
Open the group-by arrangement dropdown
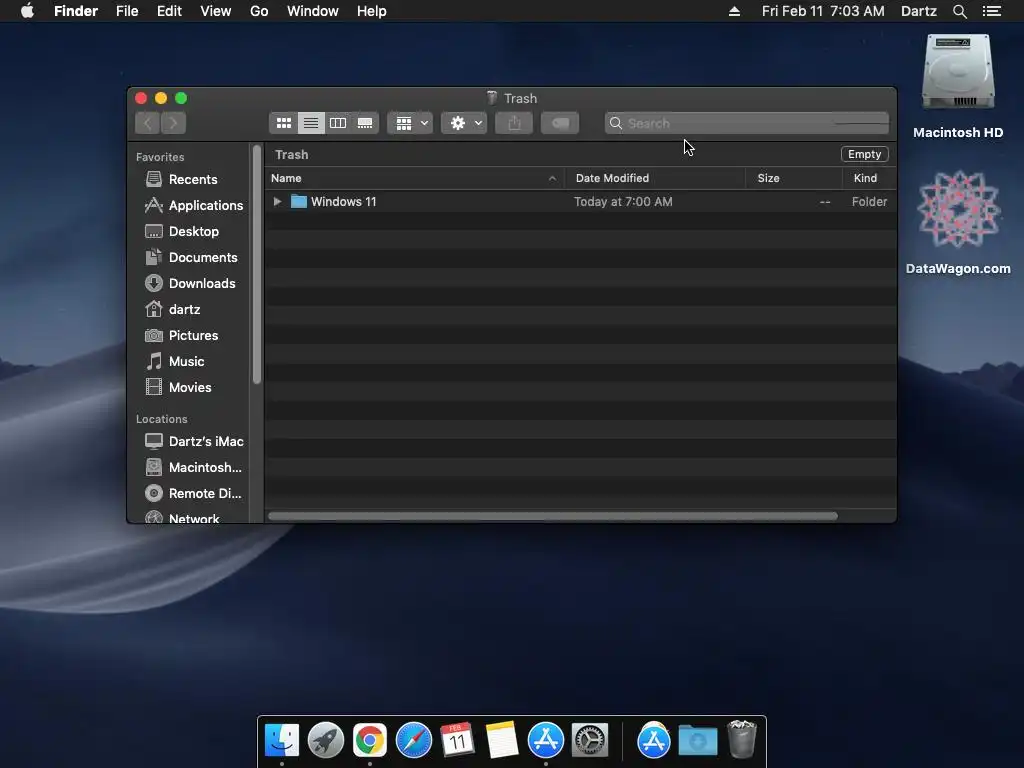click(411, 123)
